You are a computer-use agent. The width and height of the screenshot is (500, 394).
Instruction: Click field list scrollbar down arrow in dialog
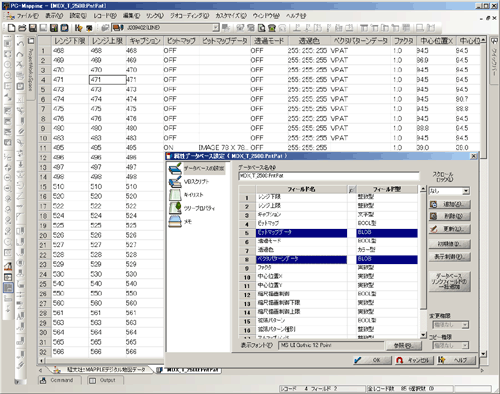click(x=423, y=335)
